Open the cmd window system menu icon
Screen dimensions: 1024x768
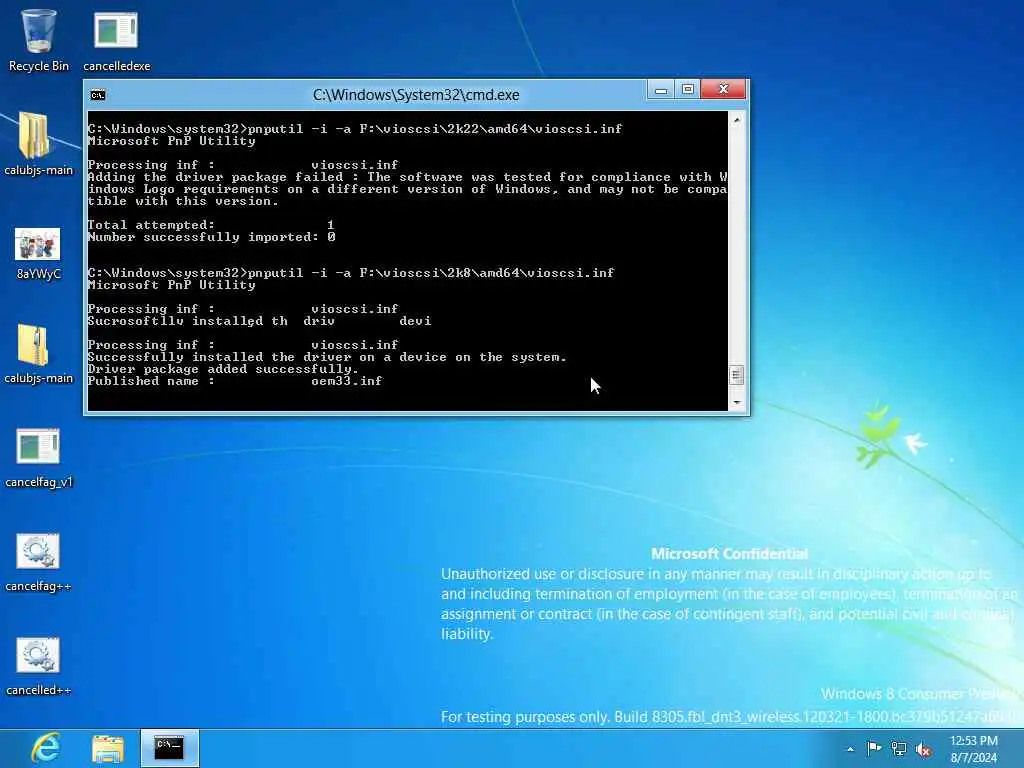coord(98,95)
